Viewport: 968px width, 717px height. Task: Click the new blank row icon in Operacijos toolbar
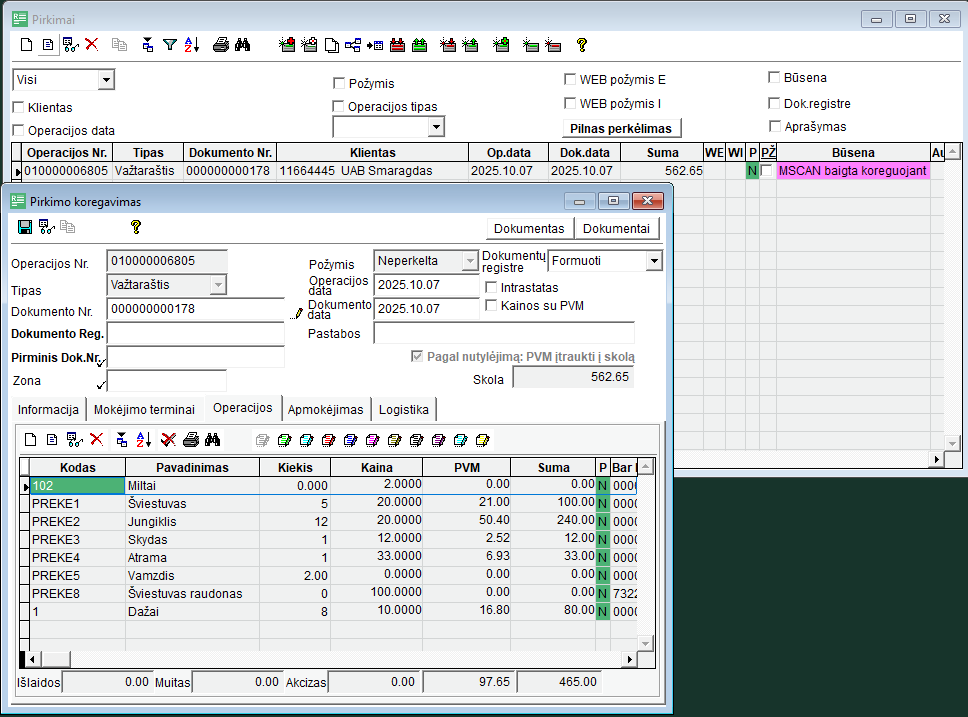[x=30, y=439]
